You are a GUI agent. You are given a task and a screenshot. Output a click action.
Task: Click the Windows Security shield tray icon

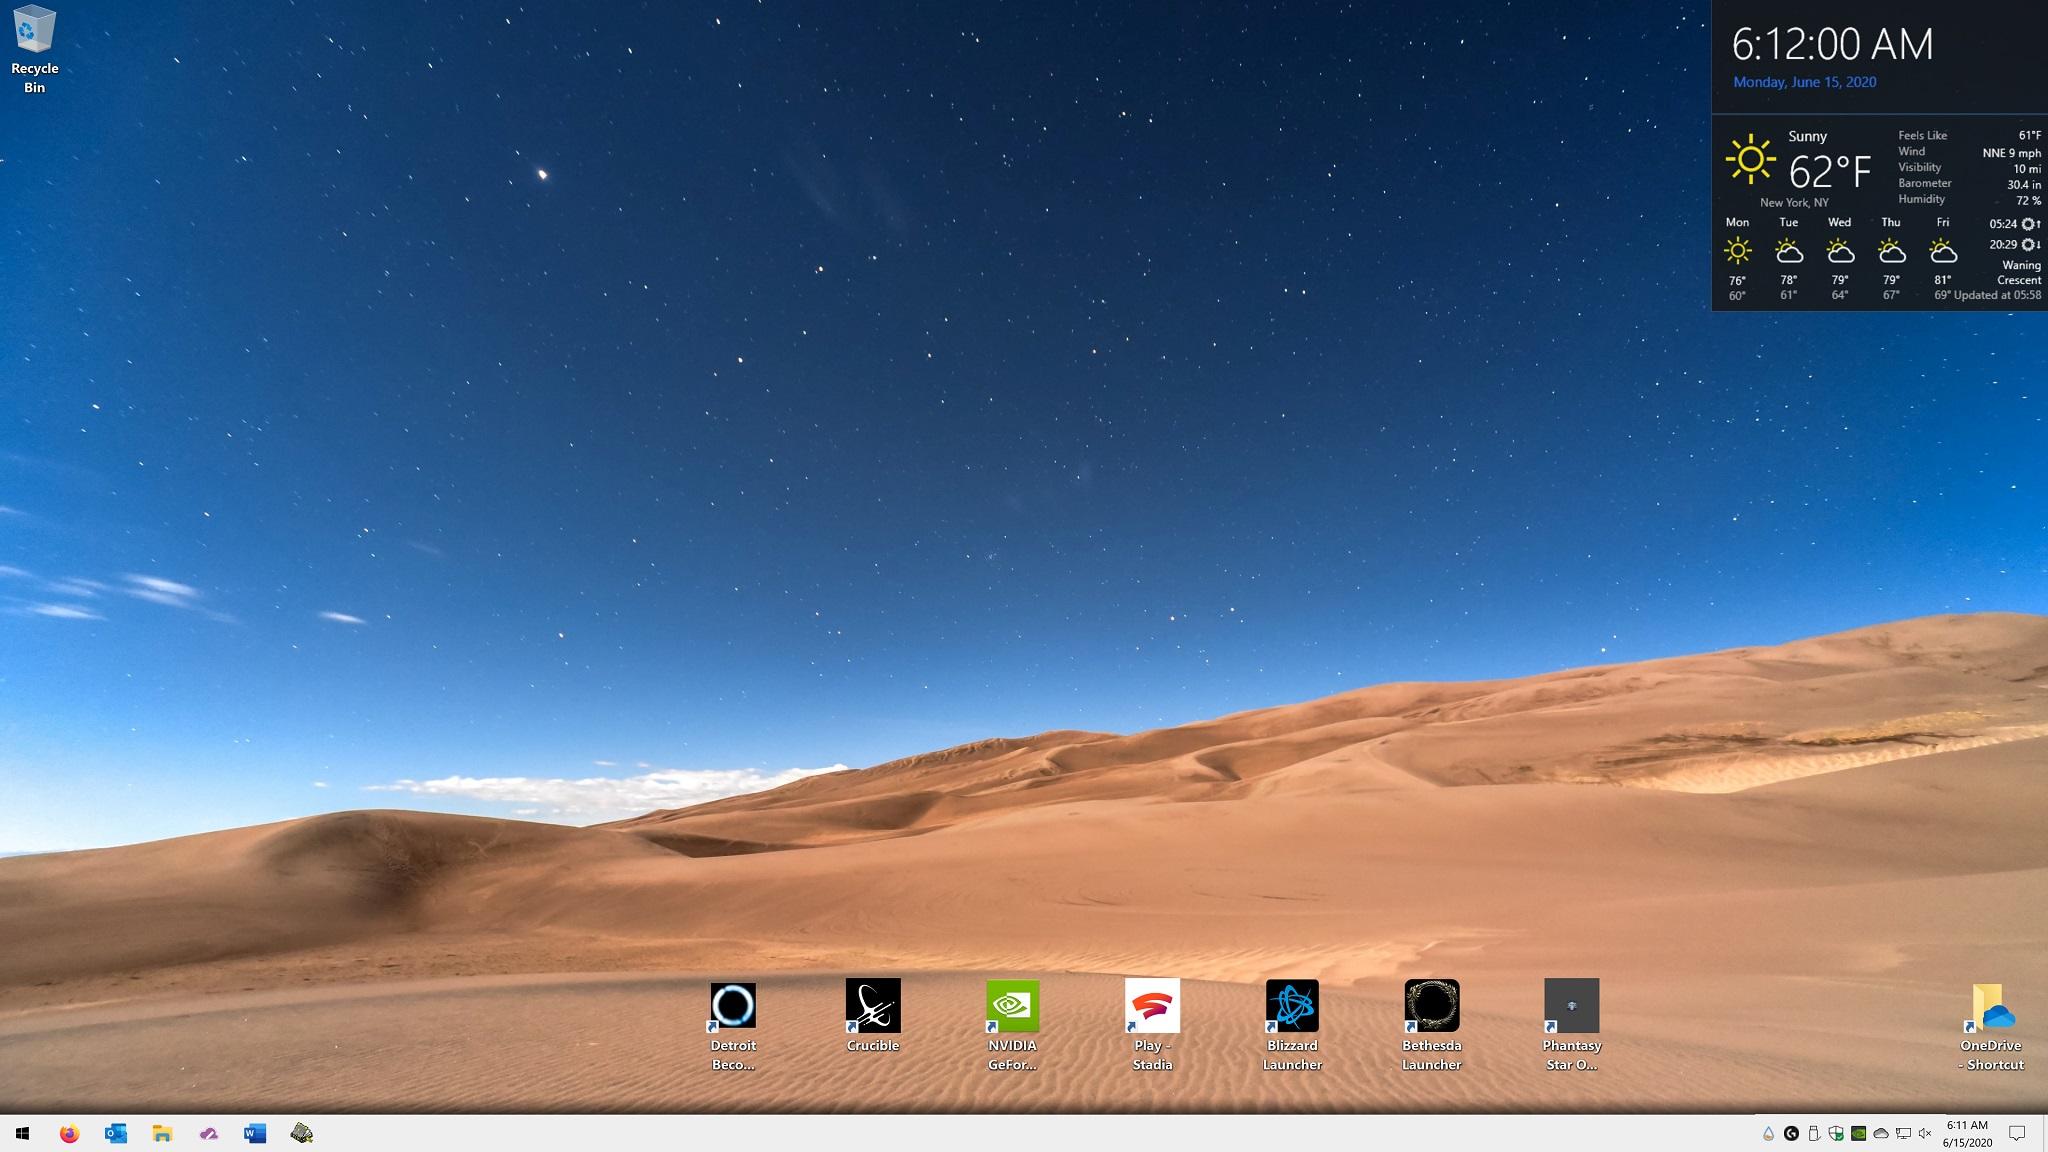coord(1836,1133)
